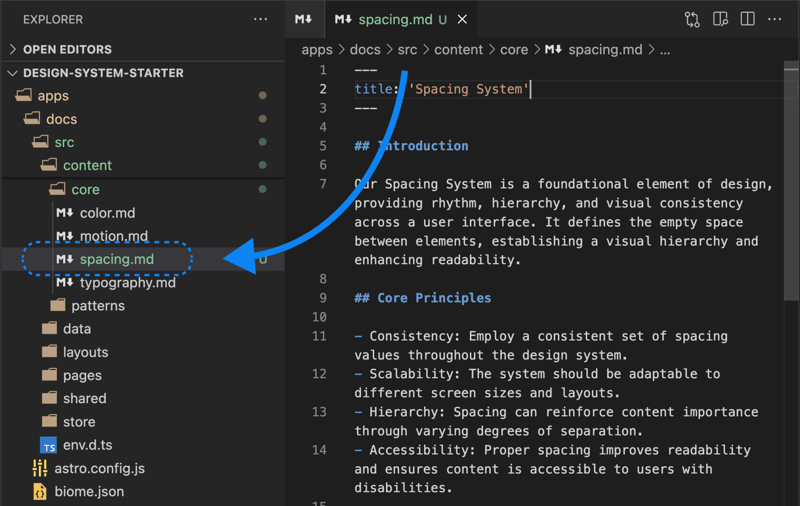Split the editor right
Image resolution: width=800 pixels, height=506 pixels.
tap(747, 19)
